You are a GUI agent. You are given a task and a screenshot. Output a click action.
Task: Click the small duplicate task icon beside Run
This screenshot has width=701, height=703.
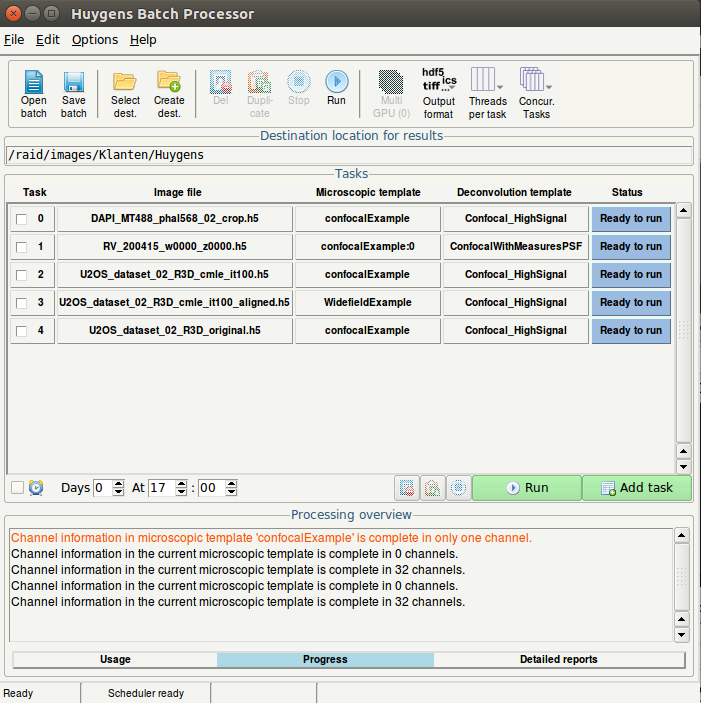tap(433, 488)
